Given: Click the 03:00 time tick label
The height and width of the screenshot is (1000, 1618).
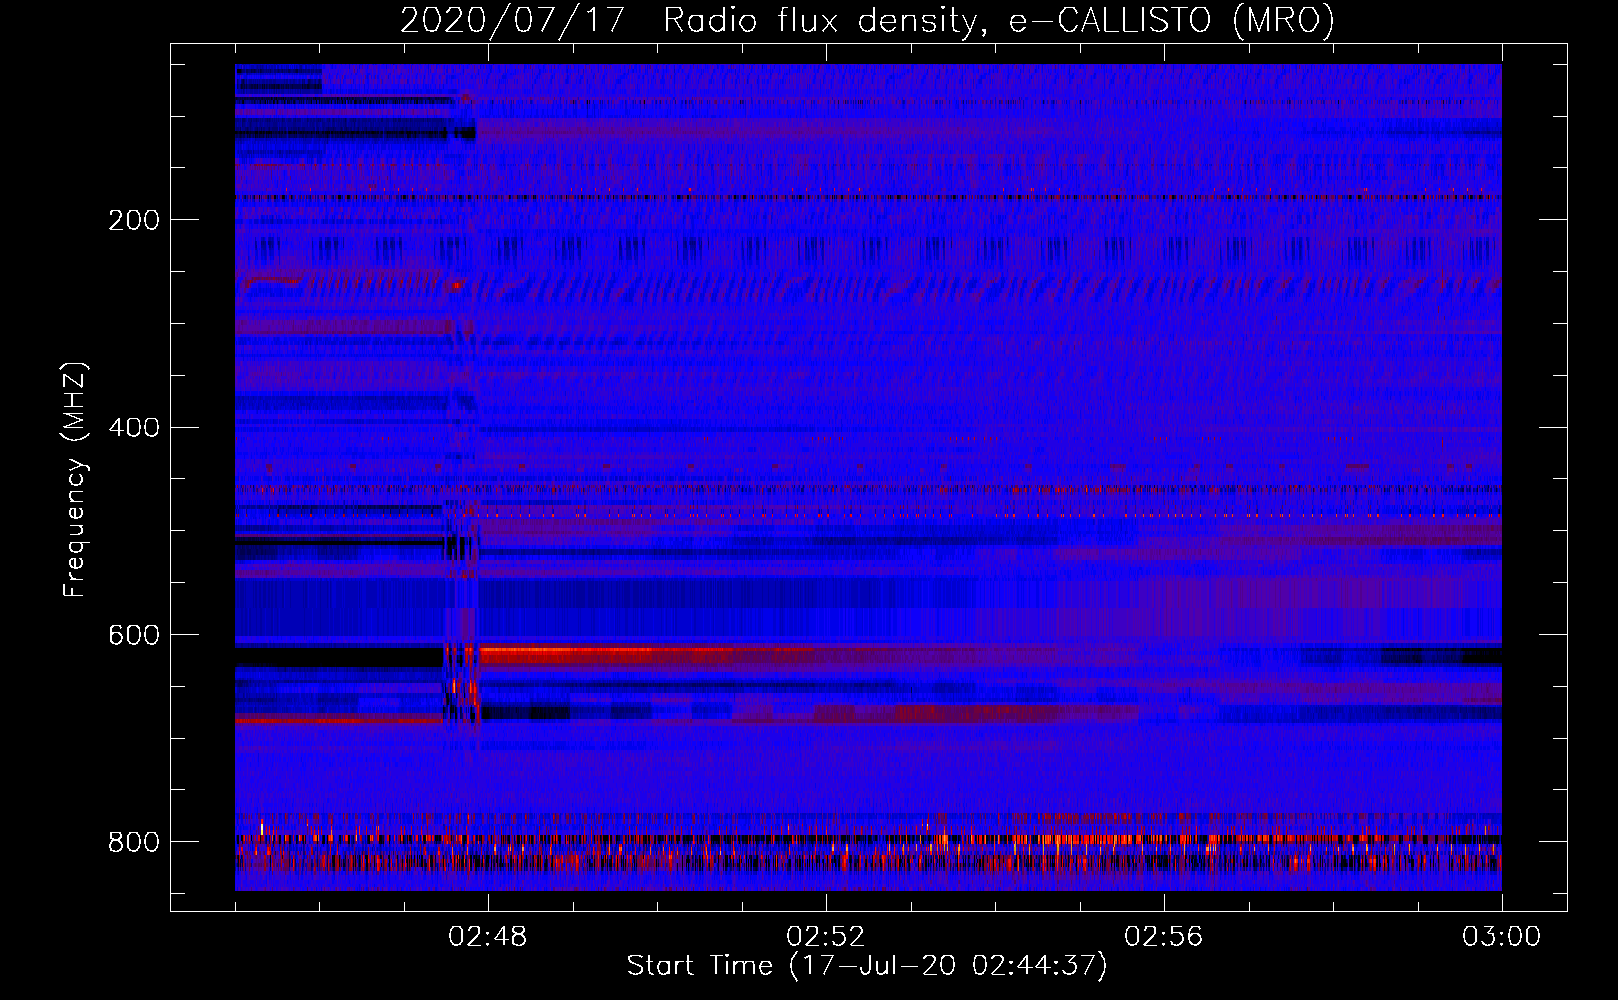Looking at the screenshot, I should (1501, 937).
